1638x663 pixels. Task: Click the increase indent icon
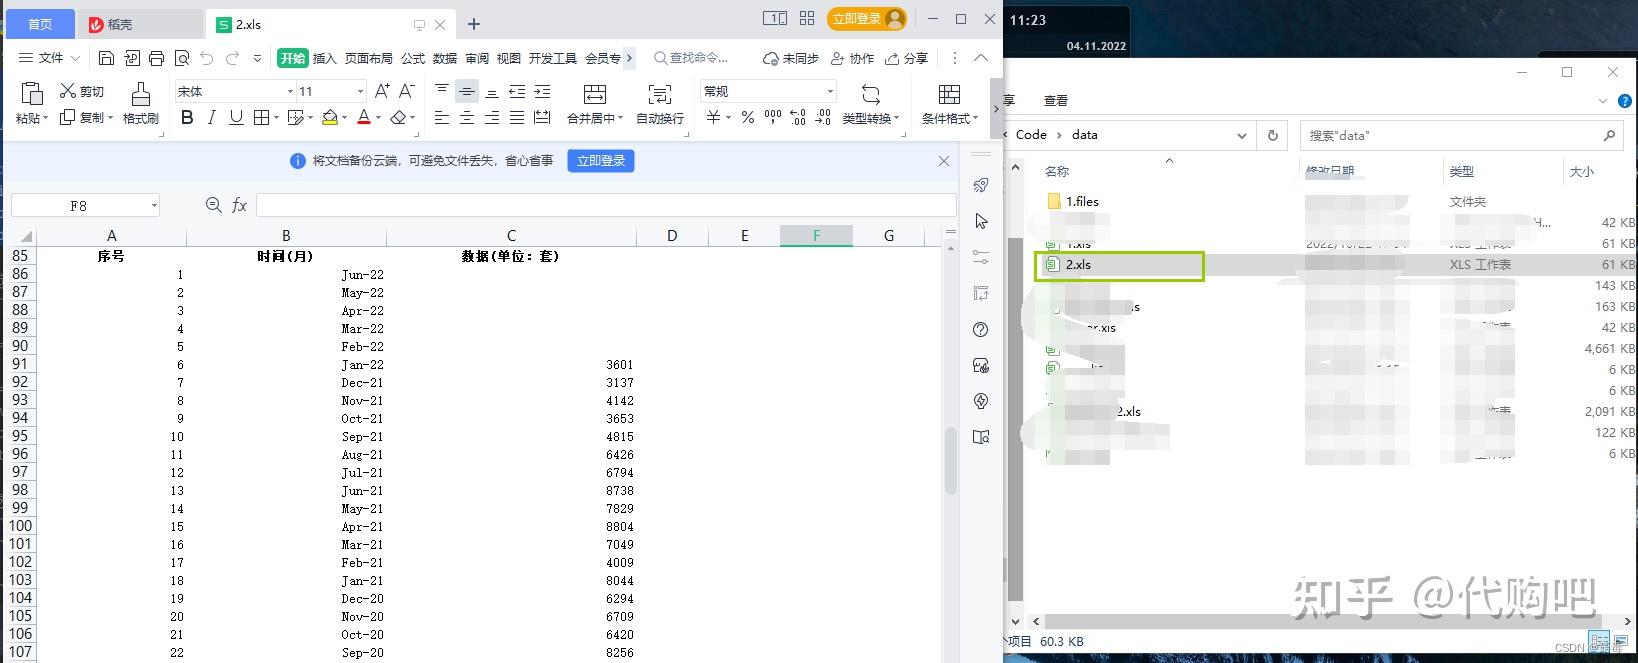point(542,91)
